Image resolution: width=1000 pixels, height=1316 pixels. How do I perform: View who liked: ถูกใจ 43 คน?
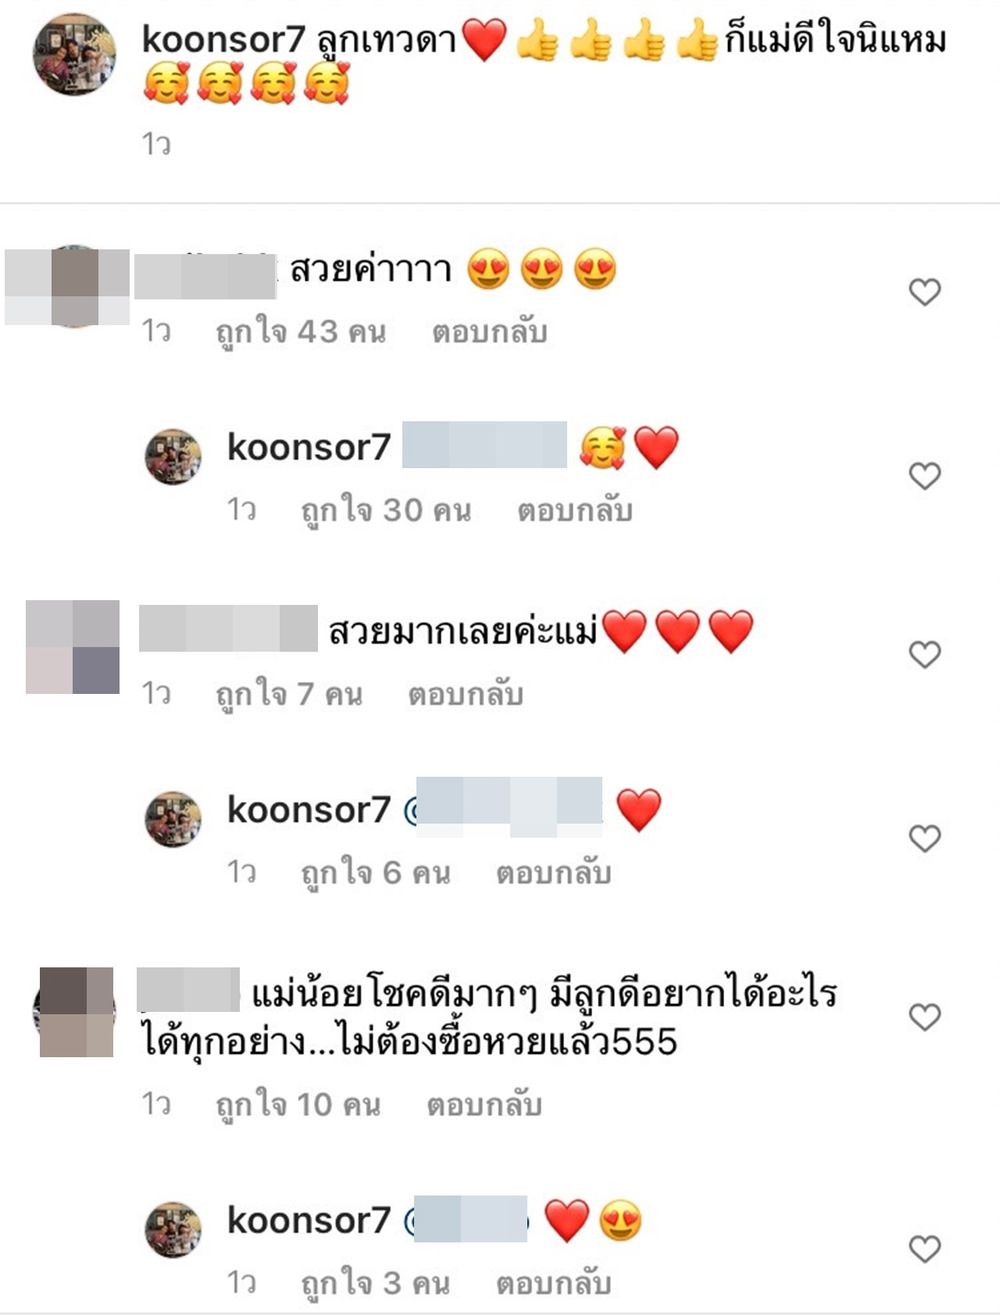click(301, 332)
